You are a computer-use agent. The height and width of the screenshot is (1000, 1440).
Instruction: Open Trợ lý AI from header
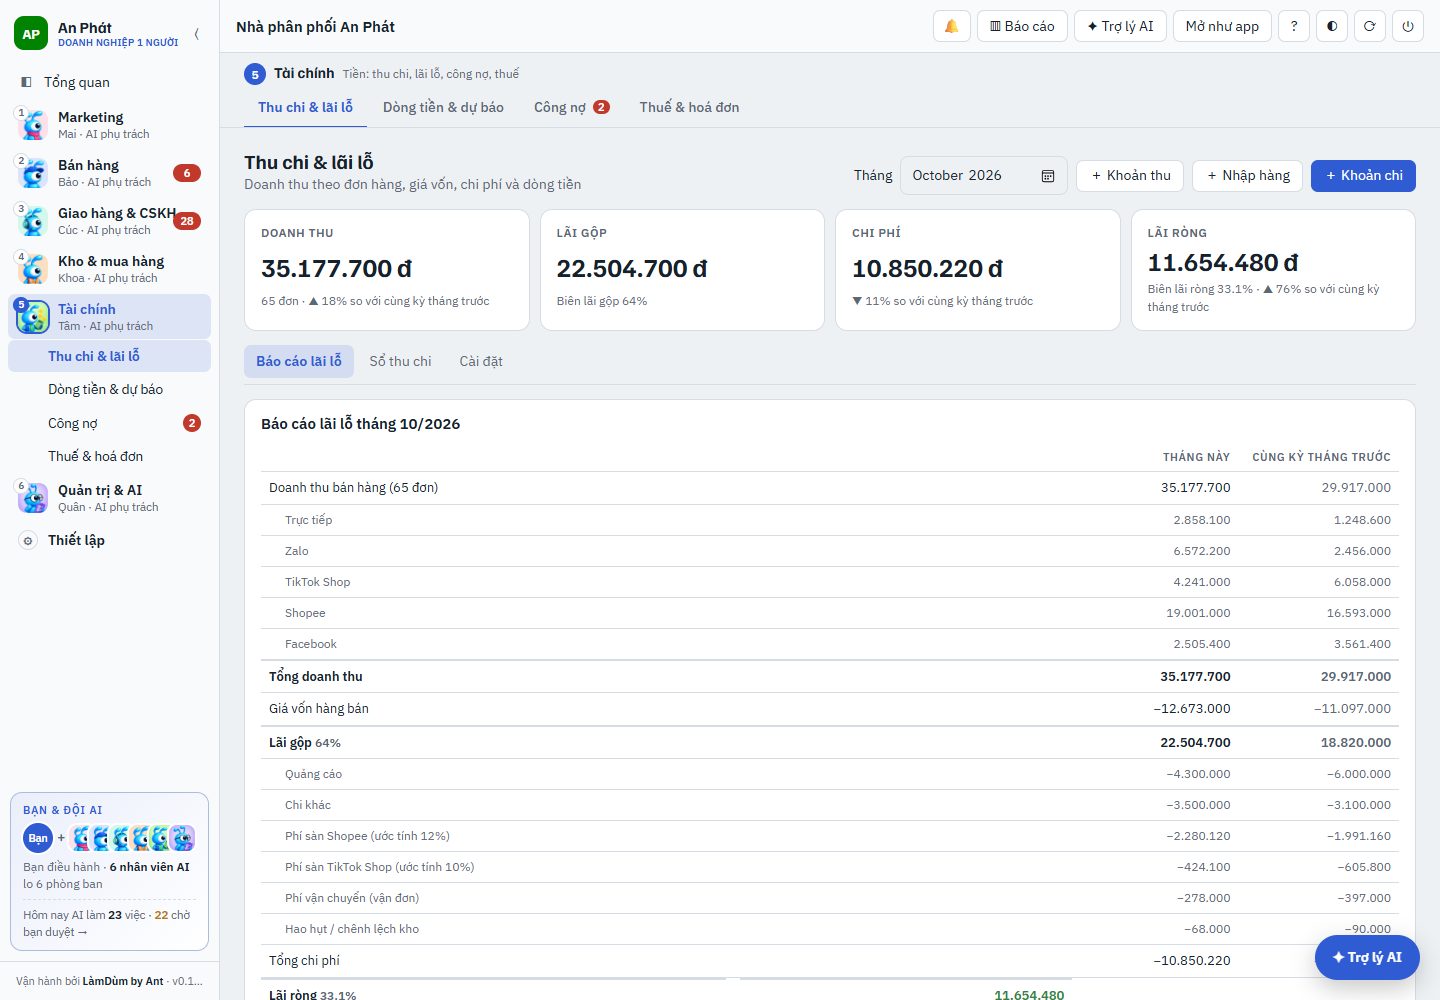click(x=1120, y=26)
